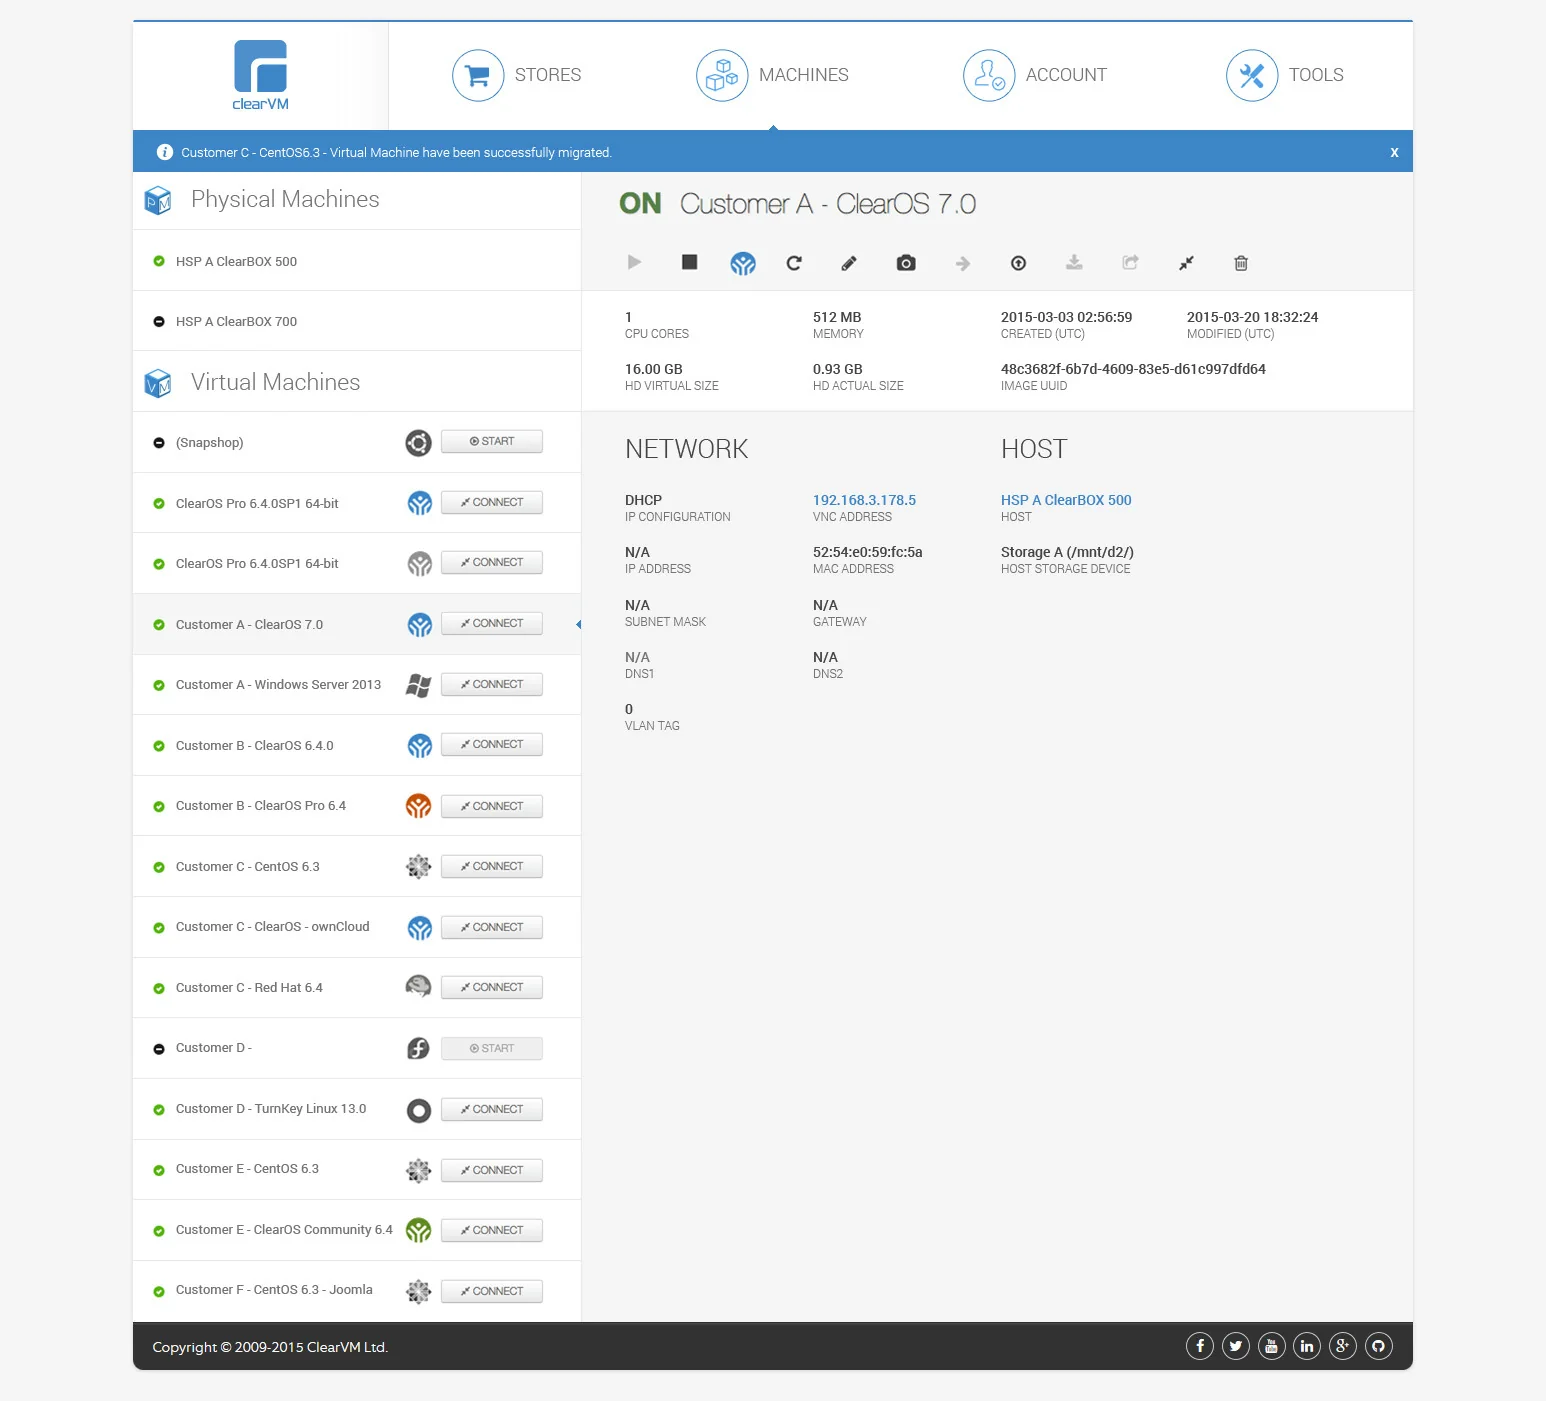Start the (Snapshop) virtual machine
The image size is (1546, 1401).
491,441
